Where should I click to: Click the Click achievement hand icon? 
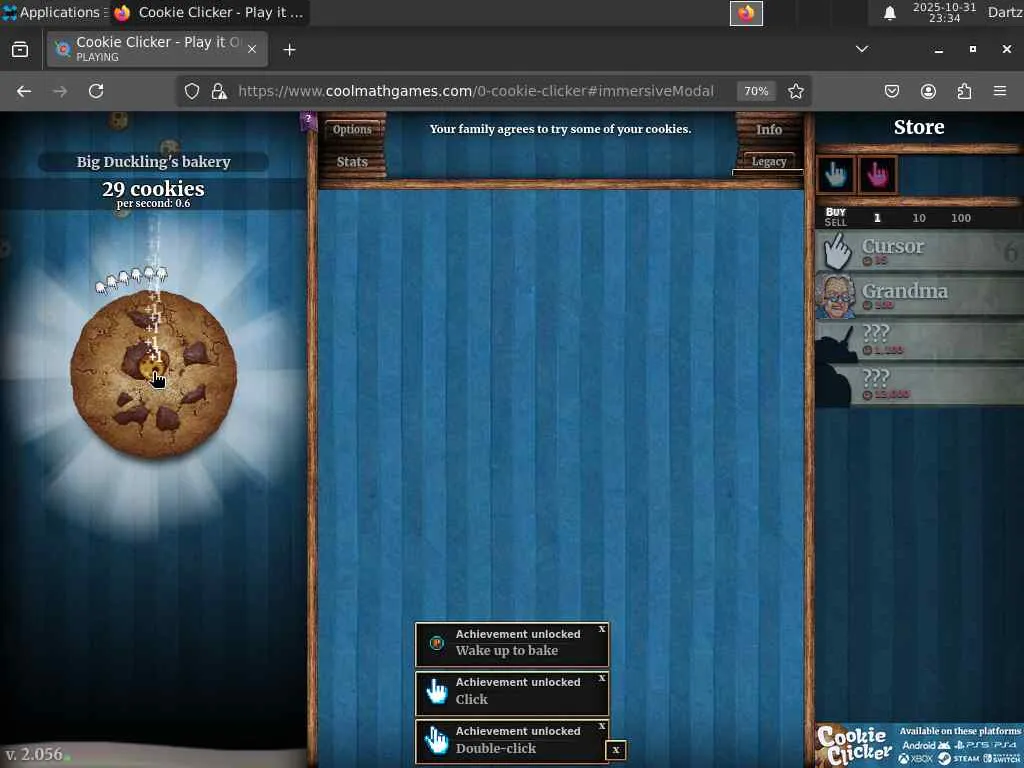pyautogui.click(x=437, y=692)
